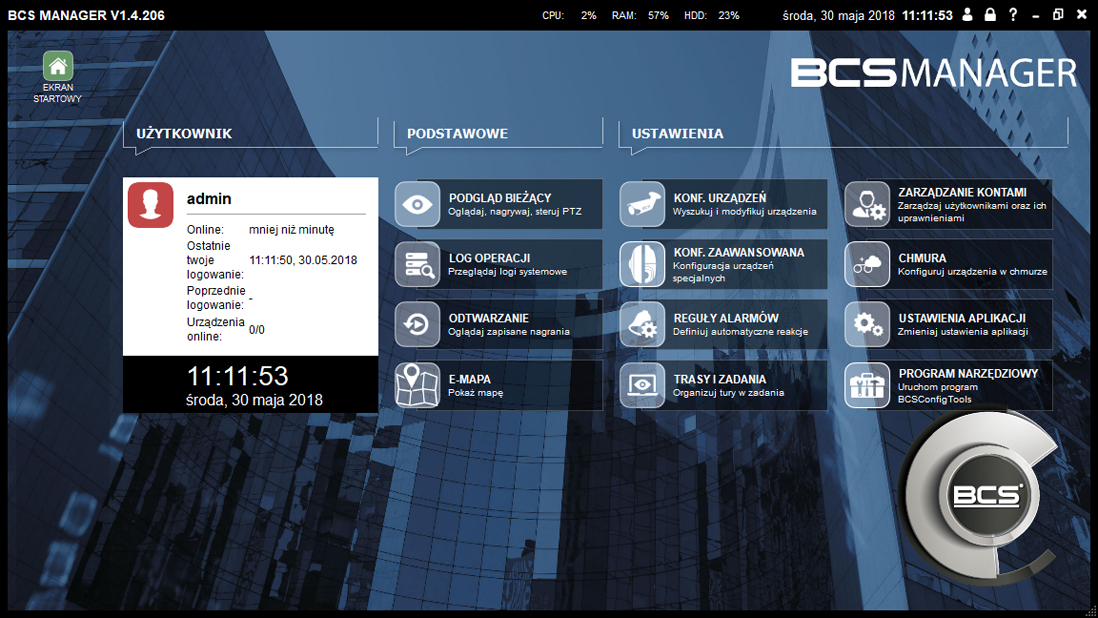This screenshot has width=1098, height=618.
Task: Click the Chmura cloud icon
Action: [867, 265]
